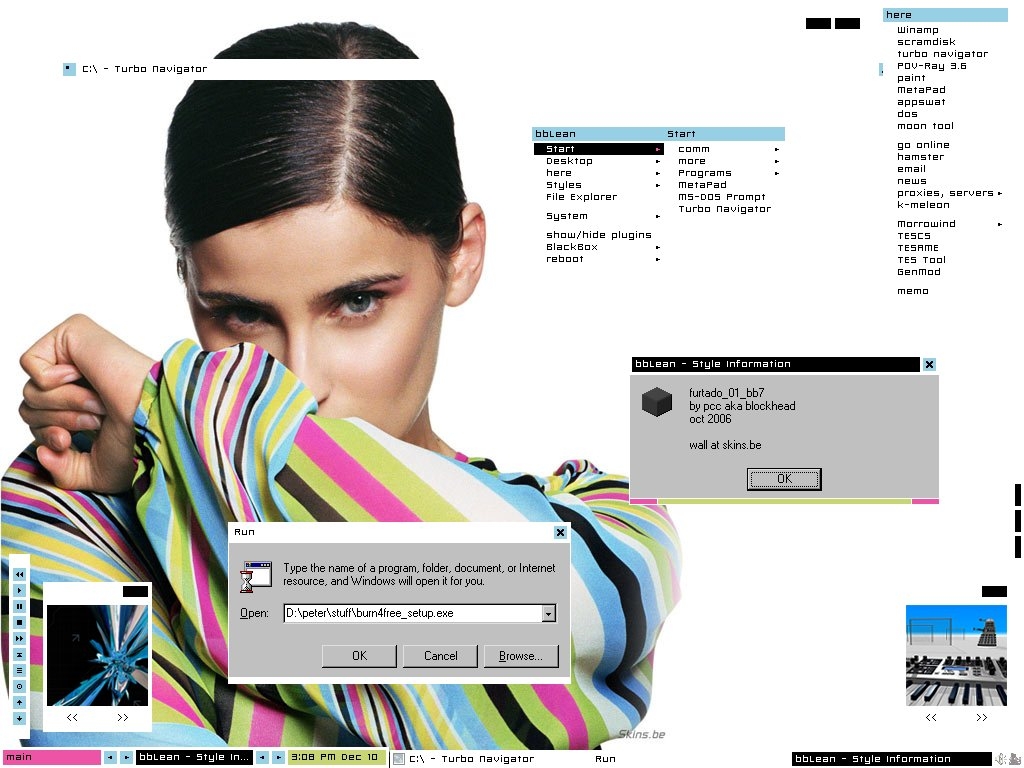Click the Turbo Navigator icon in the taskbar
This screenshot has width=1024, height=768.
398,759
